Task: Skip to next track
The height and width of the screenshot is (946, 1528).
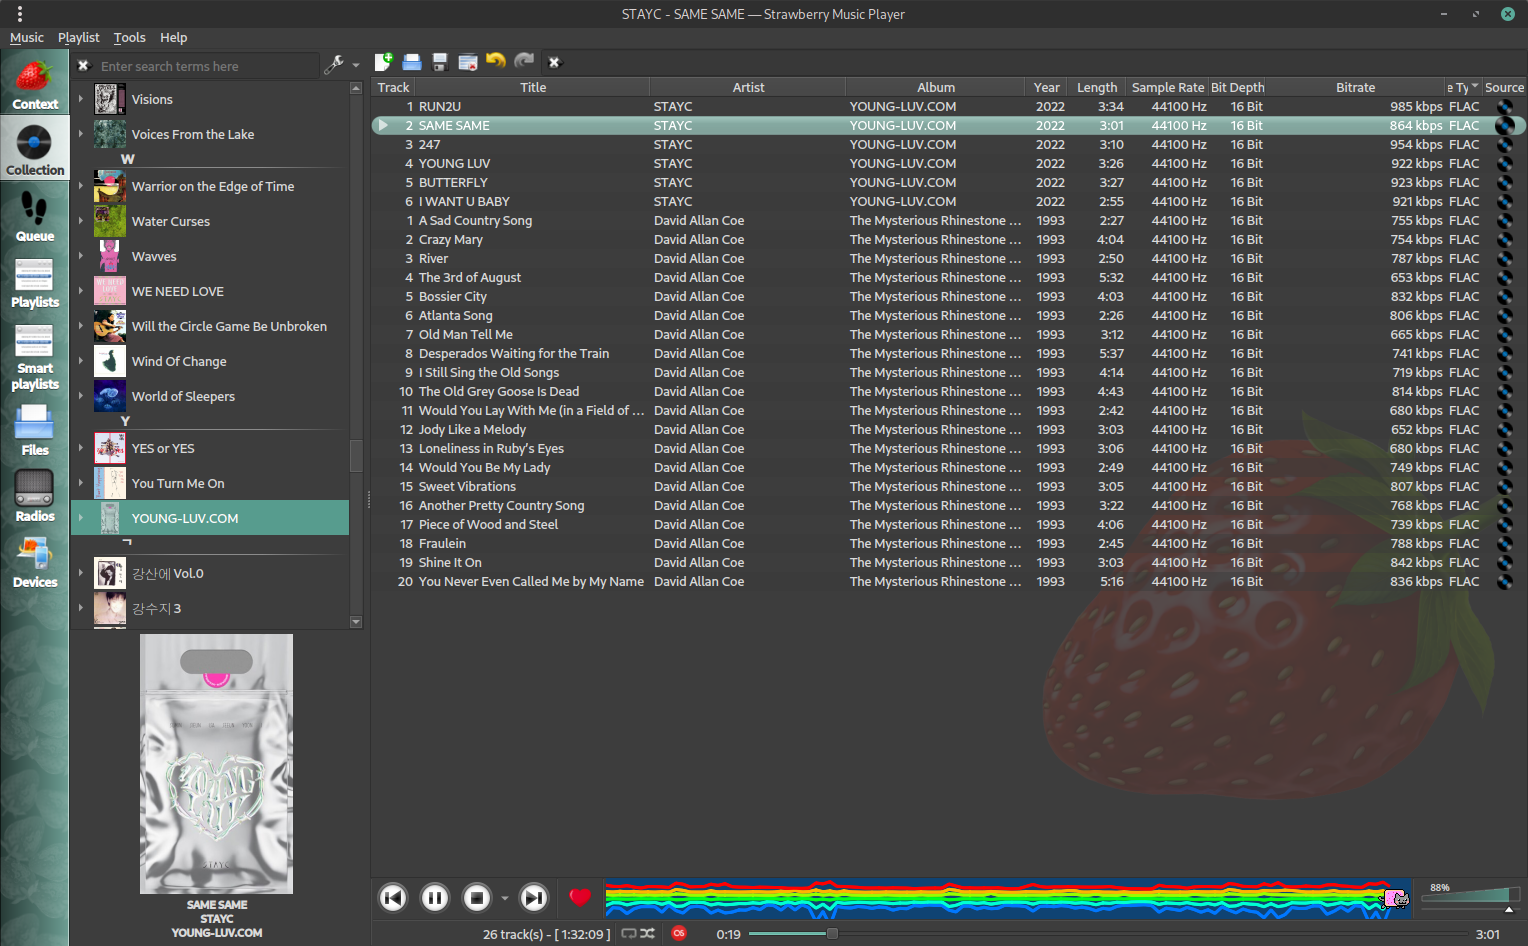Action: tap(535, 898)
